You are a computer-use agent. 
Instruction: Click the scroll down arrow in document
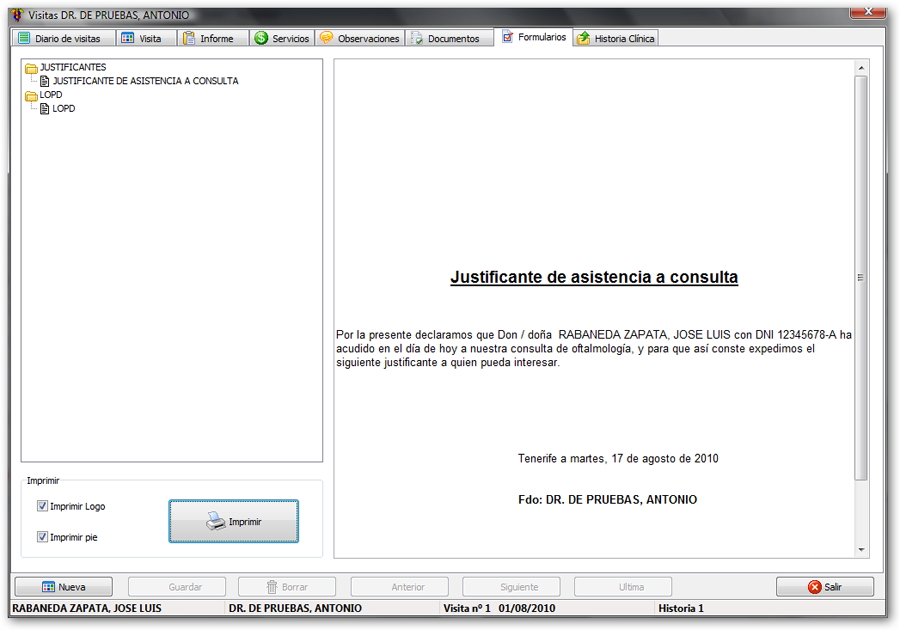click(861, 549)
